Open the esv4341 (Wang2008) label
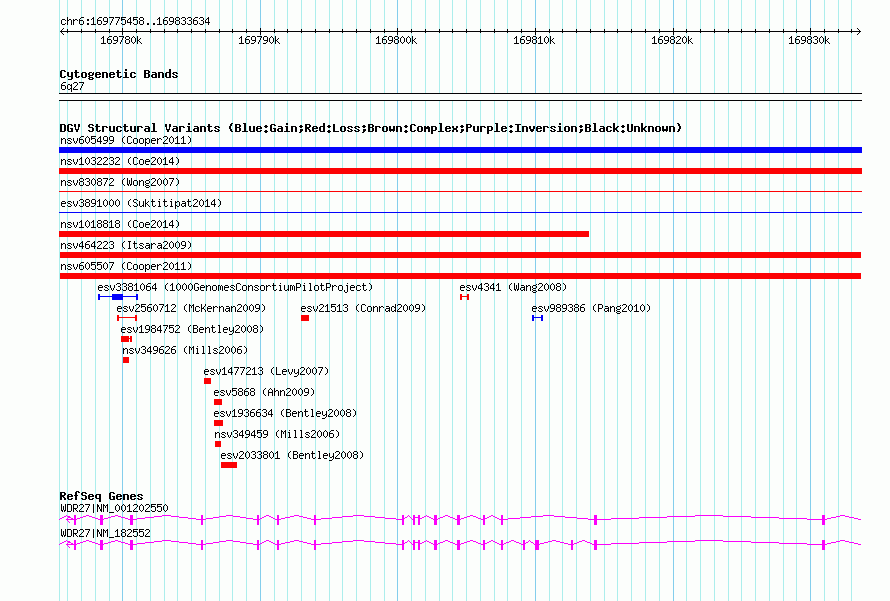The height and width of the screenshot is (601, 890). tap(513, 287)
